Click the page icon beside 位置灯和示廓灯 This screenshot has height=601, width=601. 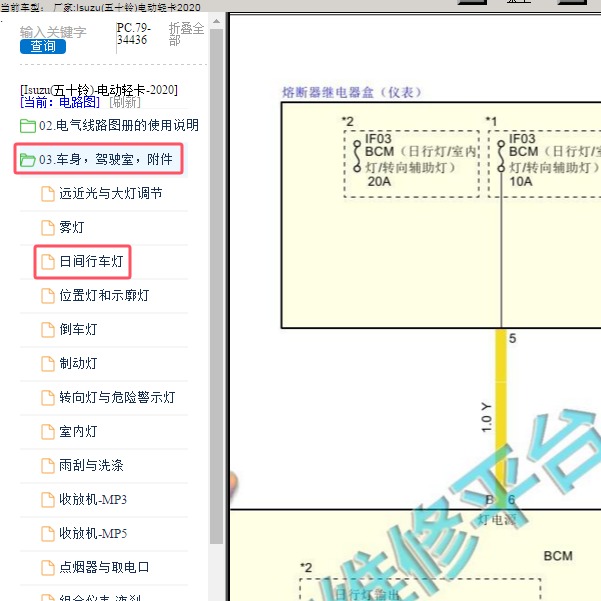(x=47, y=296)
